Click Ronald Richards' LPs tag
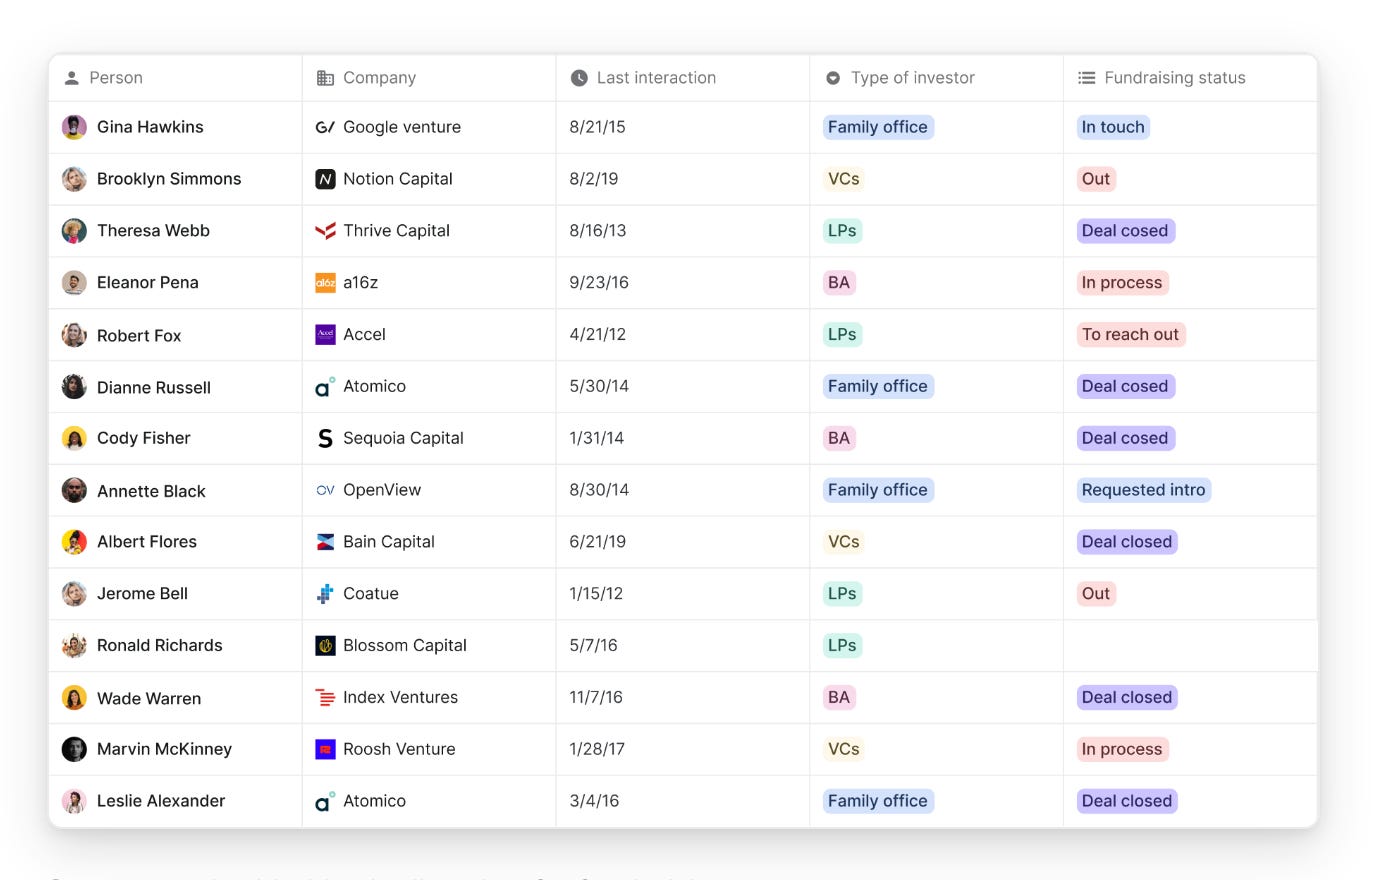The image size is (1376, 880). point(842,646)
